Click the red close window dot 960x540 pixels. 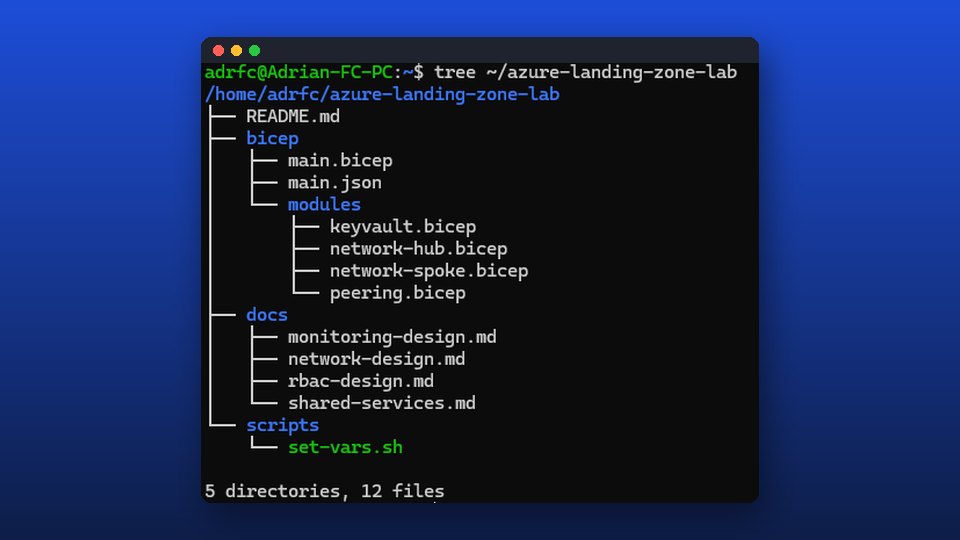point(219,50)
